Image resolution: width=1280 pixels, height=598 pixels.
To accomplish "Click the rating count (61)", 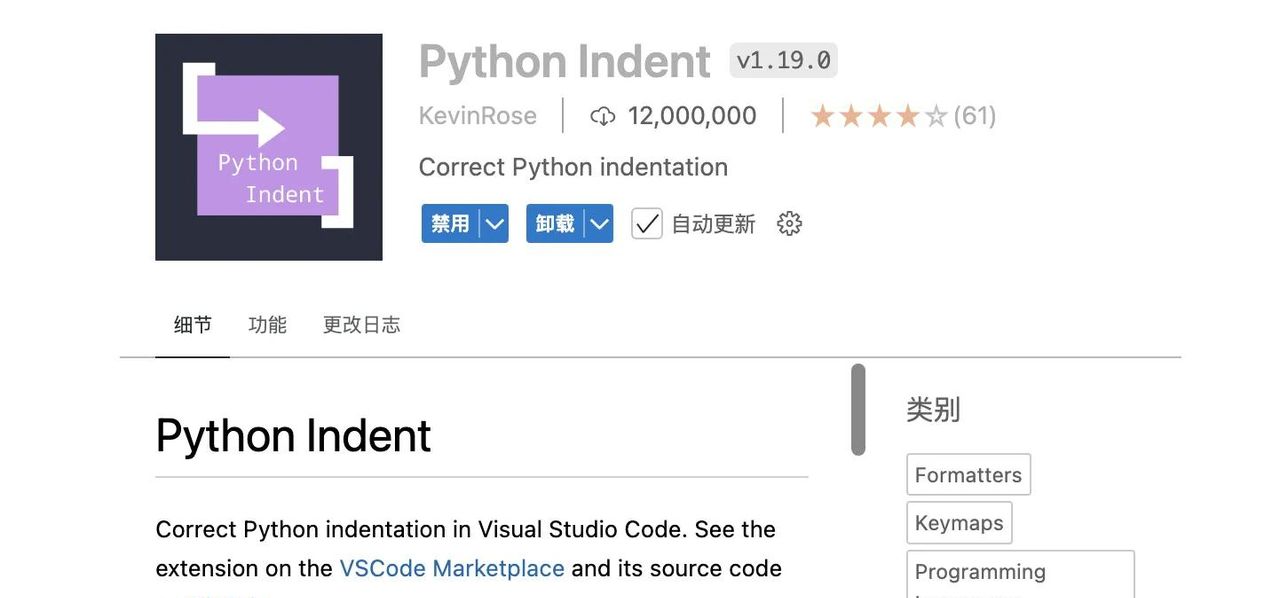I will coord(975,115).
